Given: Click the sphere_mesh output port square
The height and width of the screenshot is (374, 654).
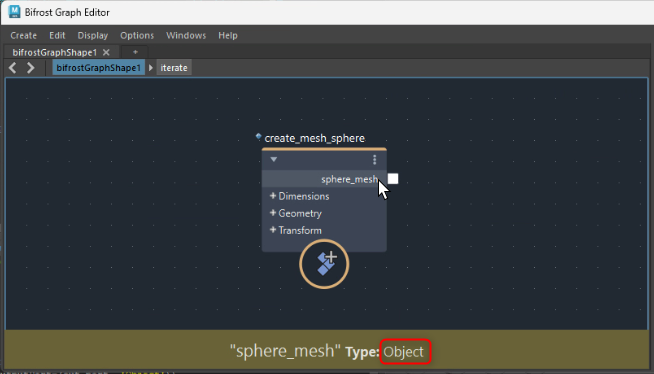Looking at the screenshot, I should 393,179.
